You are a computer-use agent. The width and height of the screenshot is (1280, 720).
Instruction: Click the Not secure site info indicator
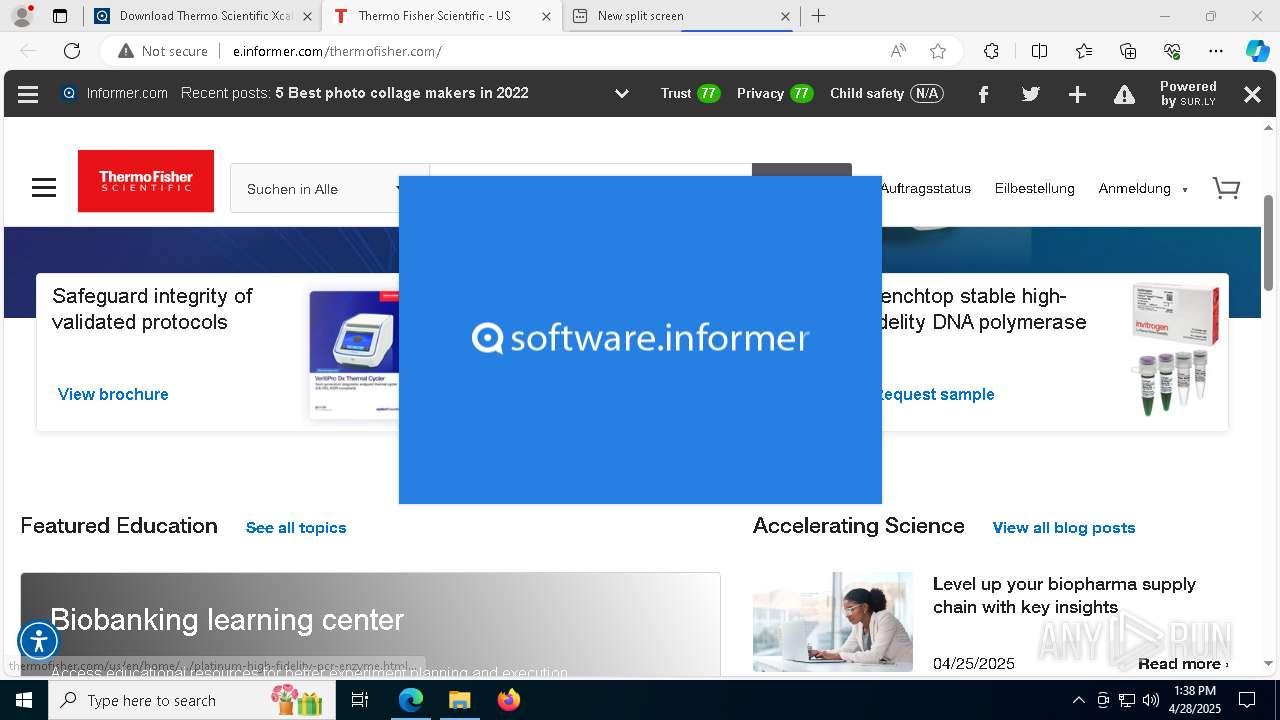click(x=163, y=51)
